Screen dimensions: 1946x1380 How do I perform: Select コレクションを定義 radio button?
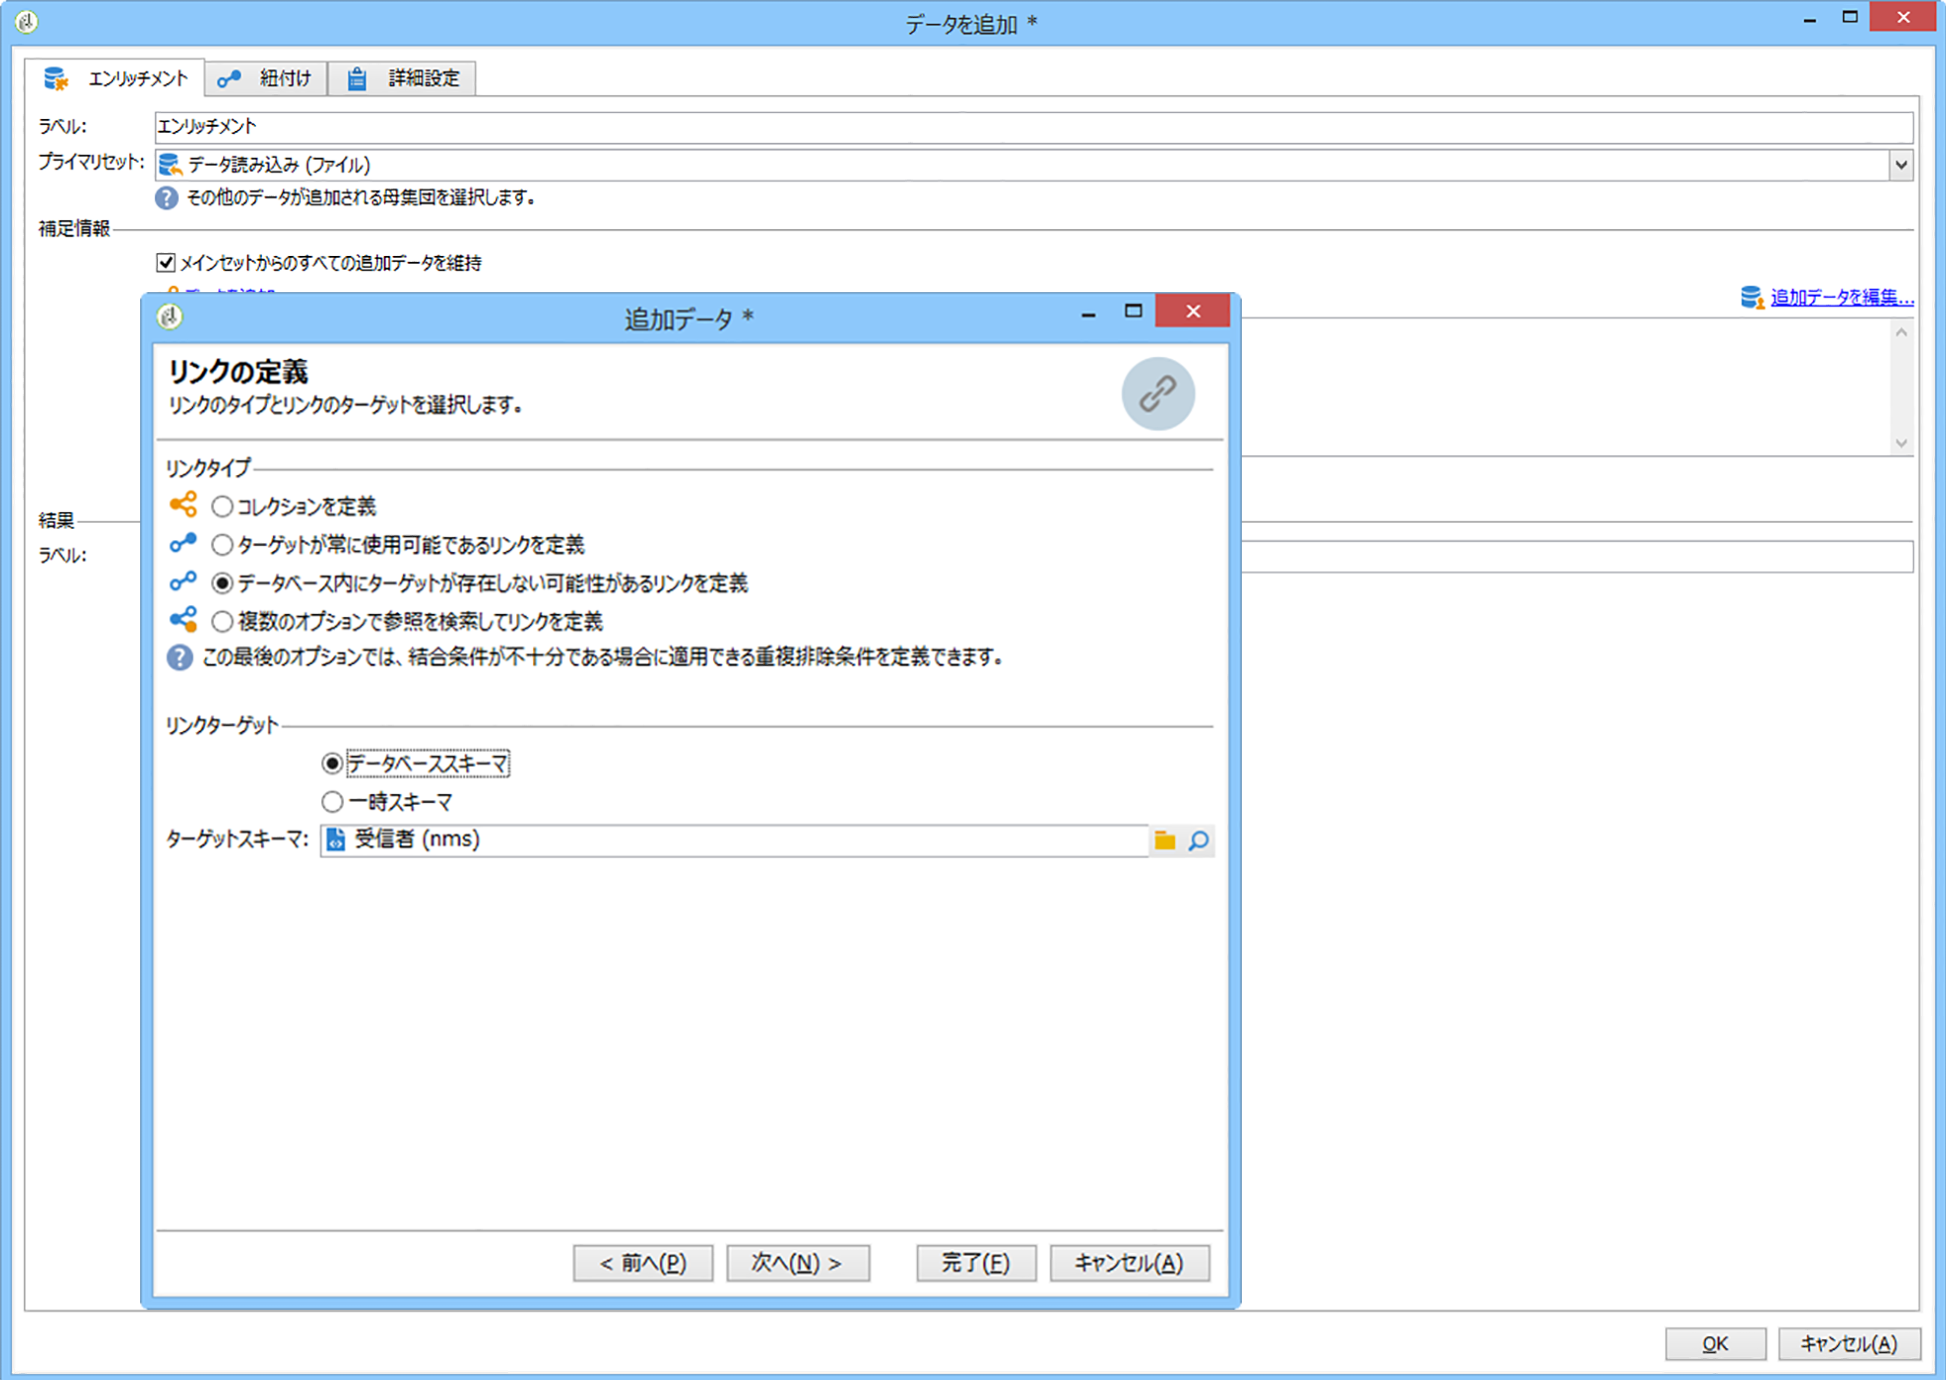(222, 507)
